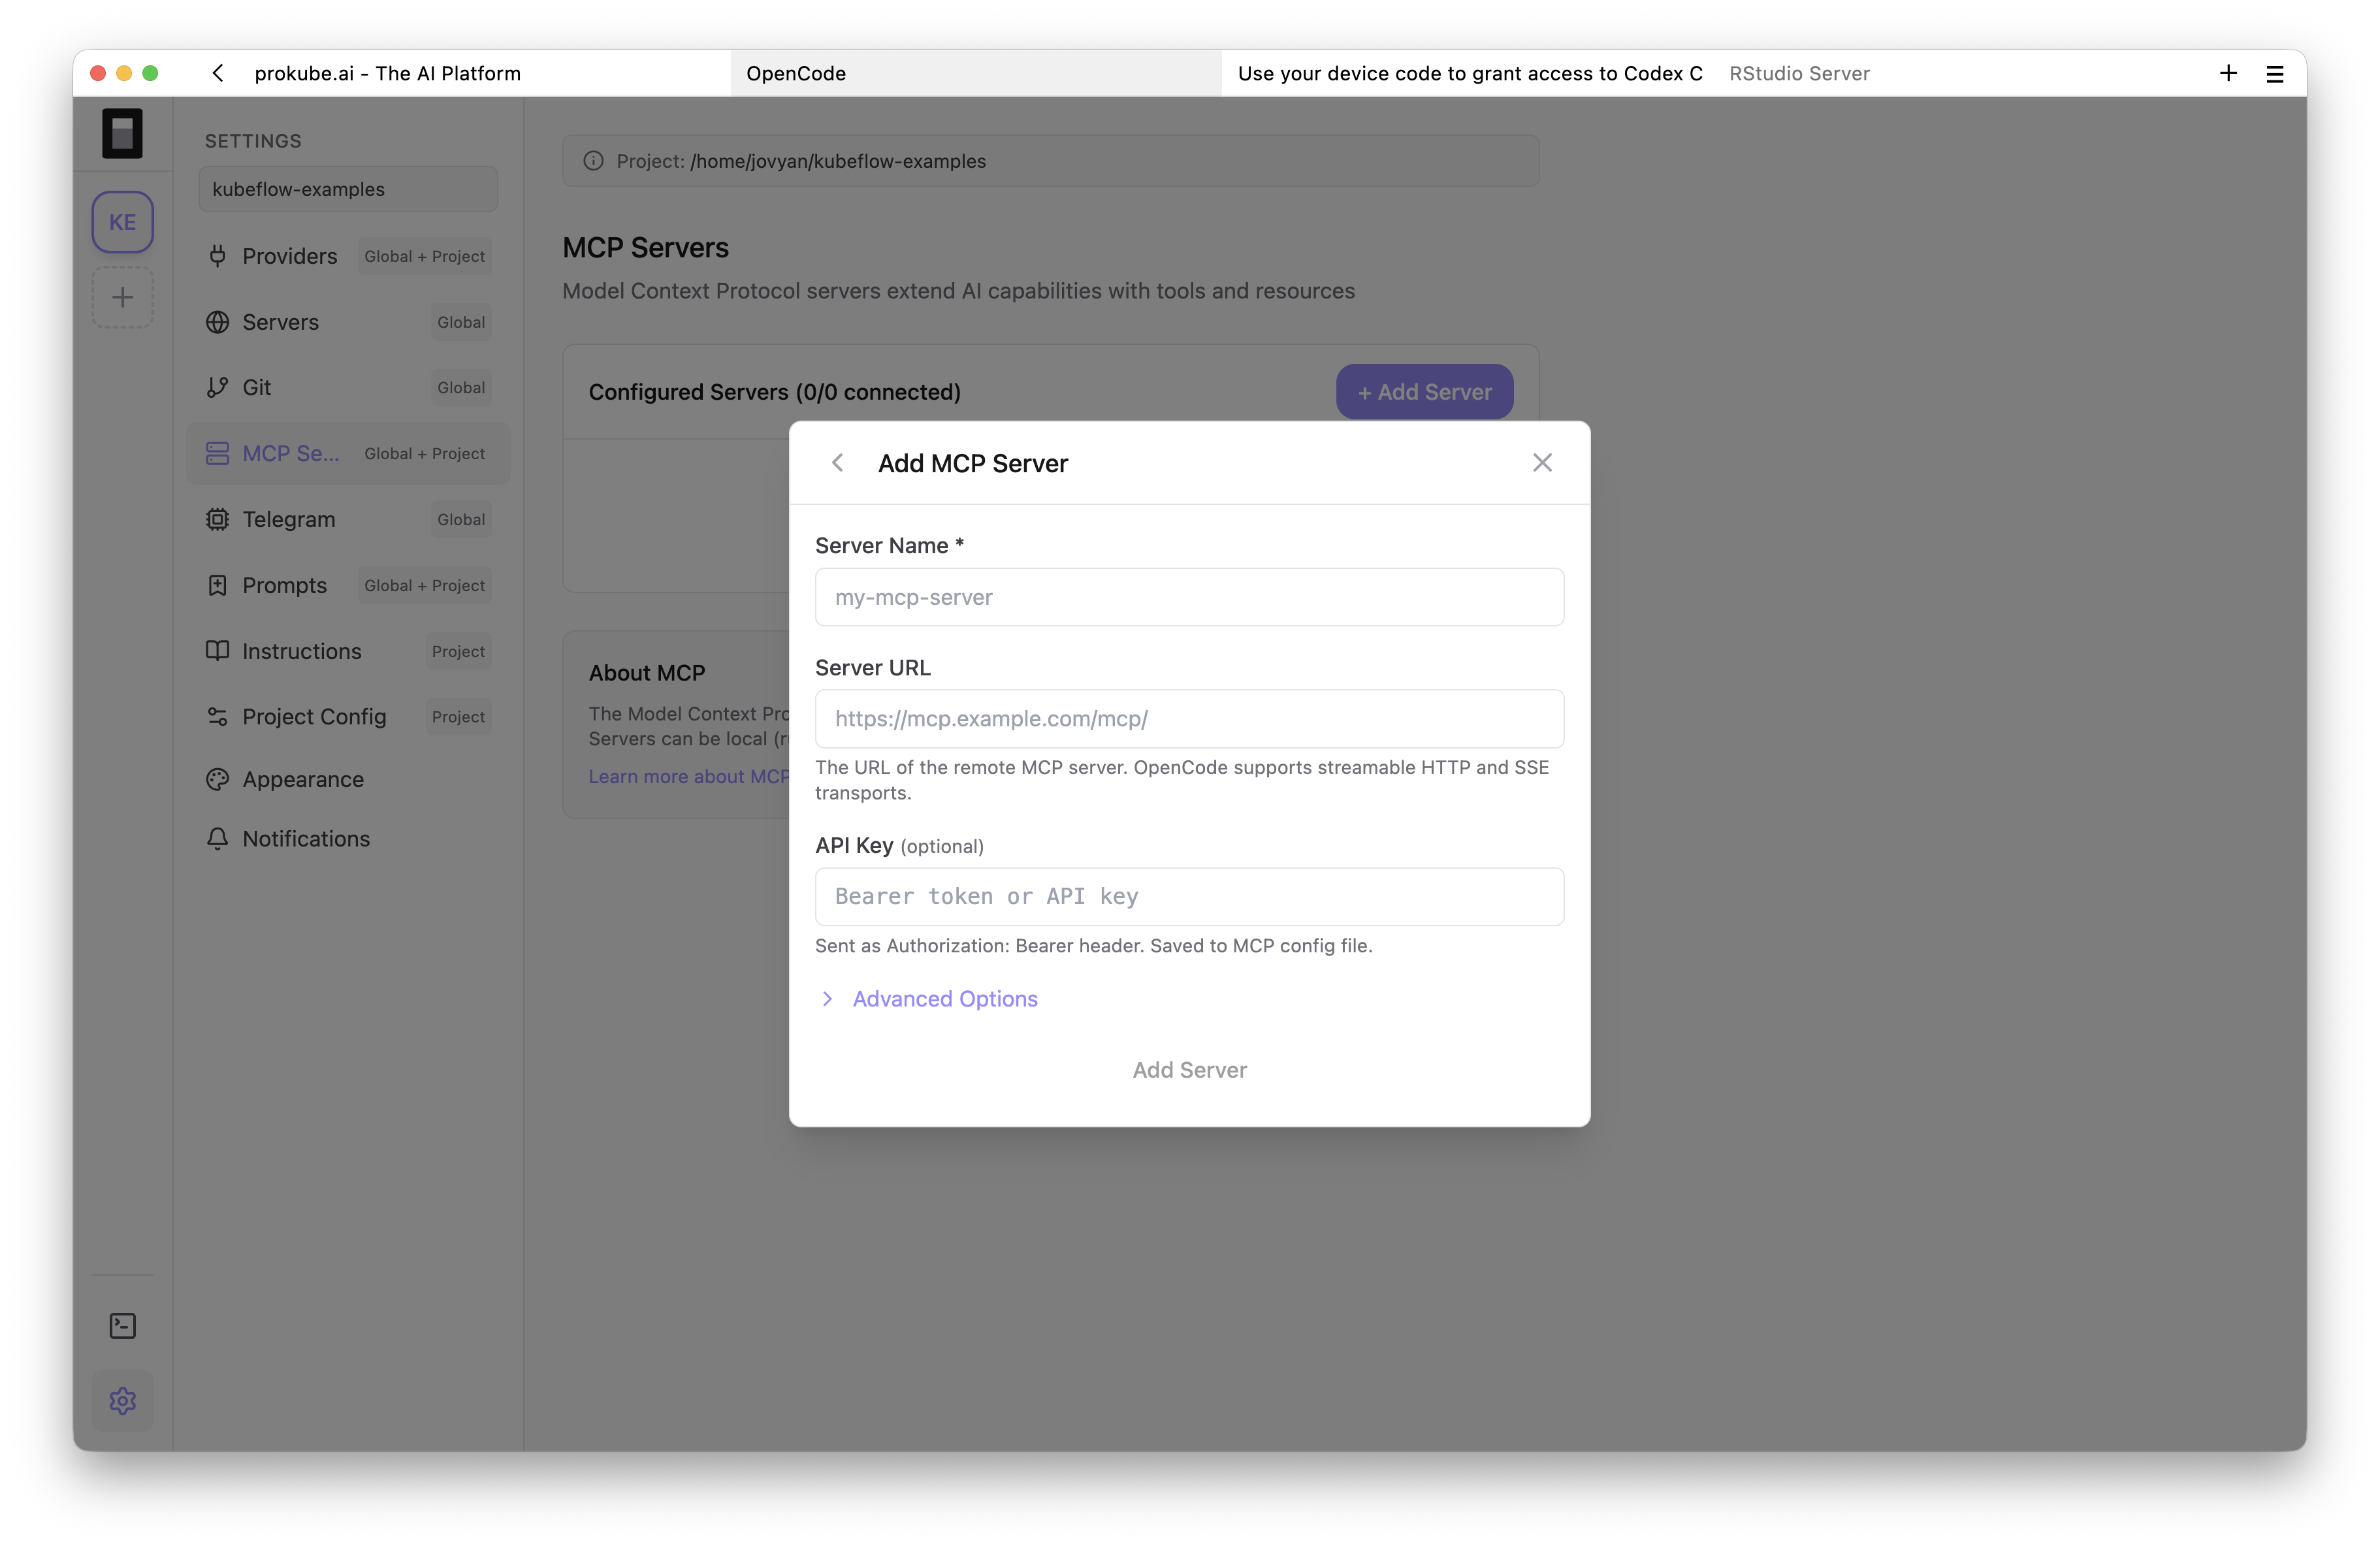Expand Advanced Options section

click(929, 999)
